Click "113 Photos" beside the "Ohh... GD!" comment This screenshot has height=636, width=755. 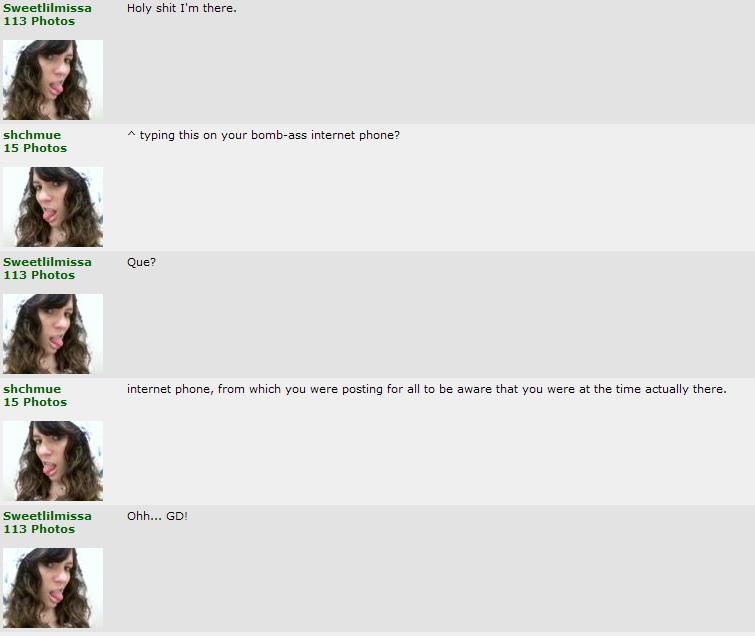[39, 530]
